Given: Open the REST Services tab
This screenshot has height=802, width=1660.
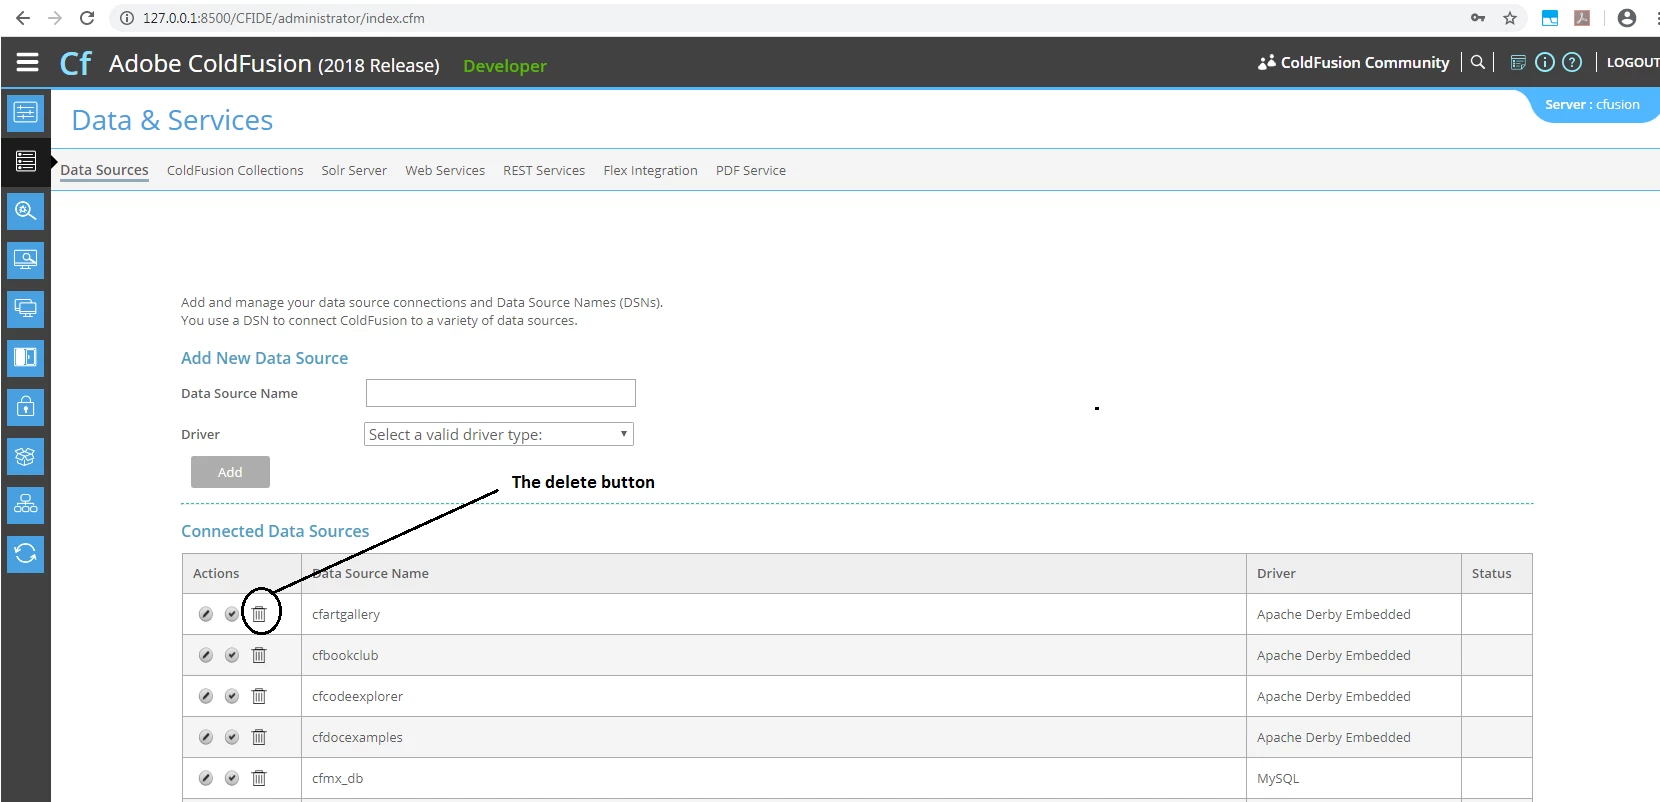Looking at the screenshot, I should [x=544, y=170].
